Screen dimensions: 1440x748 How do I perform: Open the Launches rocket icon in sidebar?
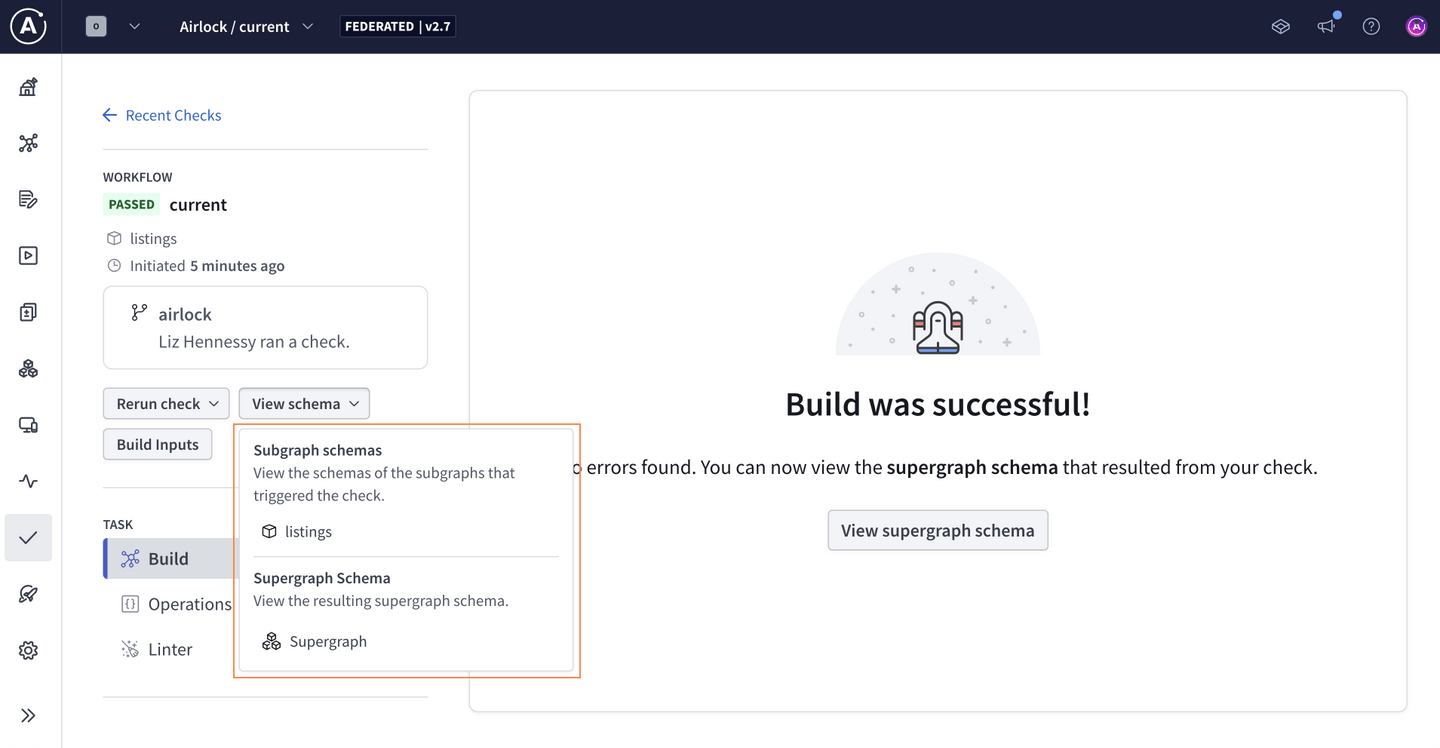point(28,594)
